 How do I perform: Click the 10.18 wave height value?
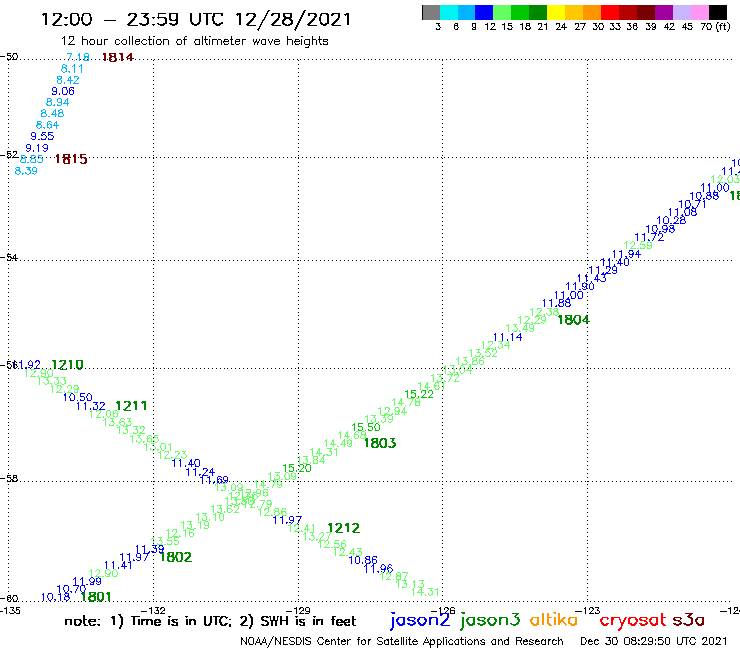(x=56, y=597)
